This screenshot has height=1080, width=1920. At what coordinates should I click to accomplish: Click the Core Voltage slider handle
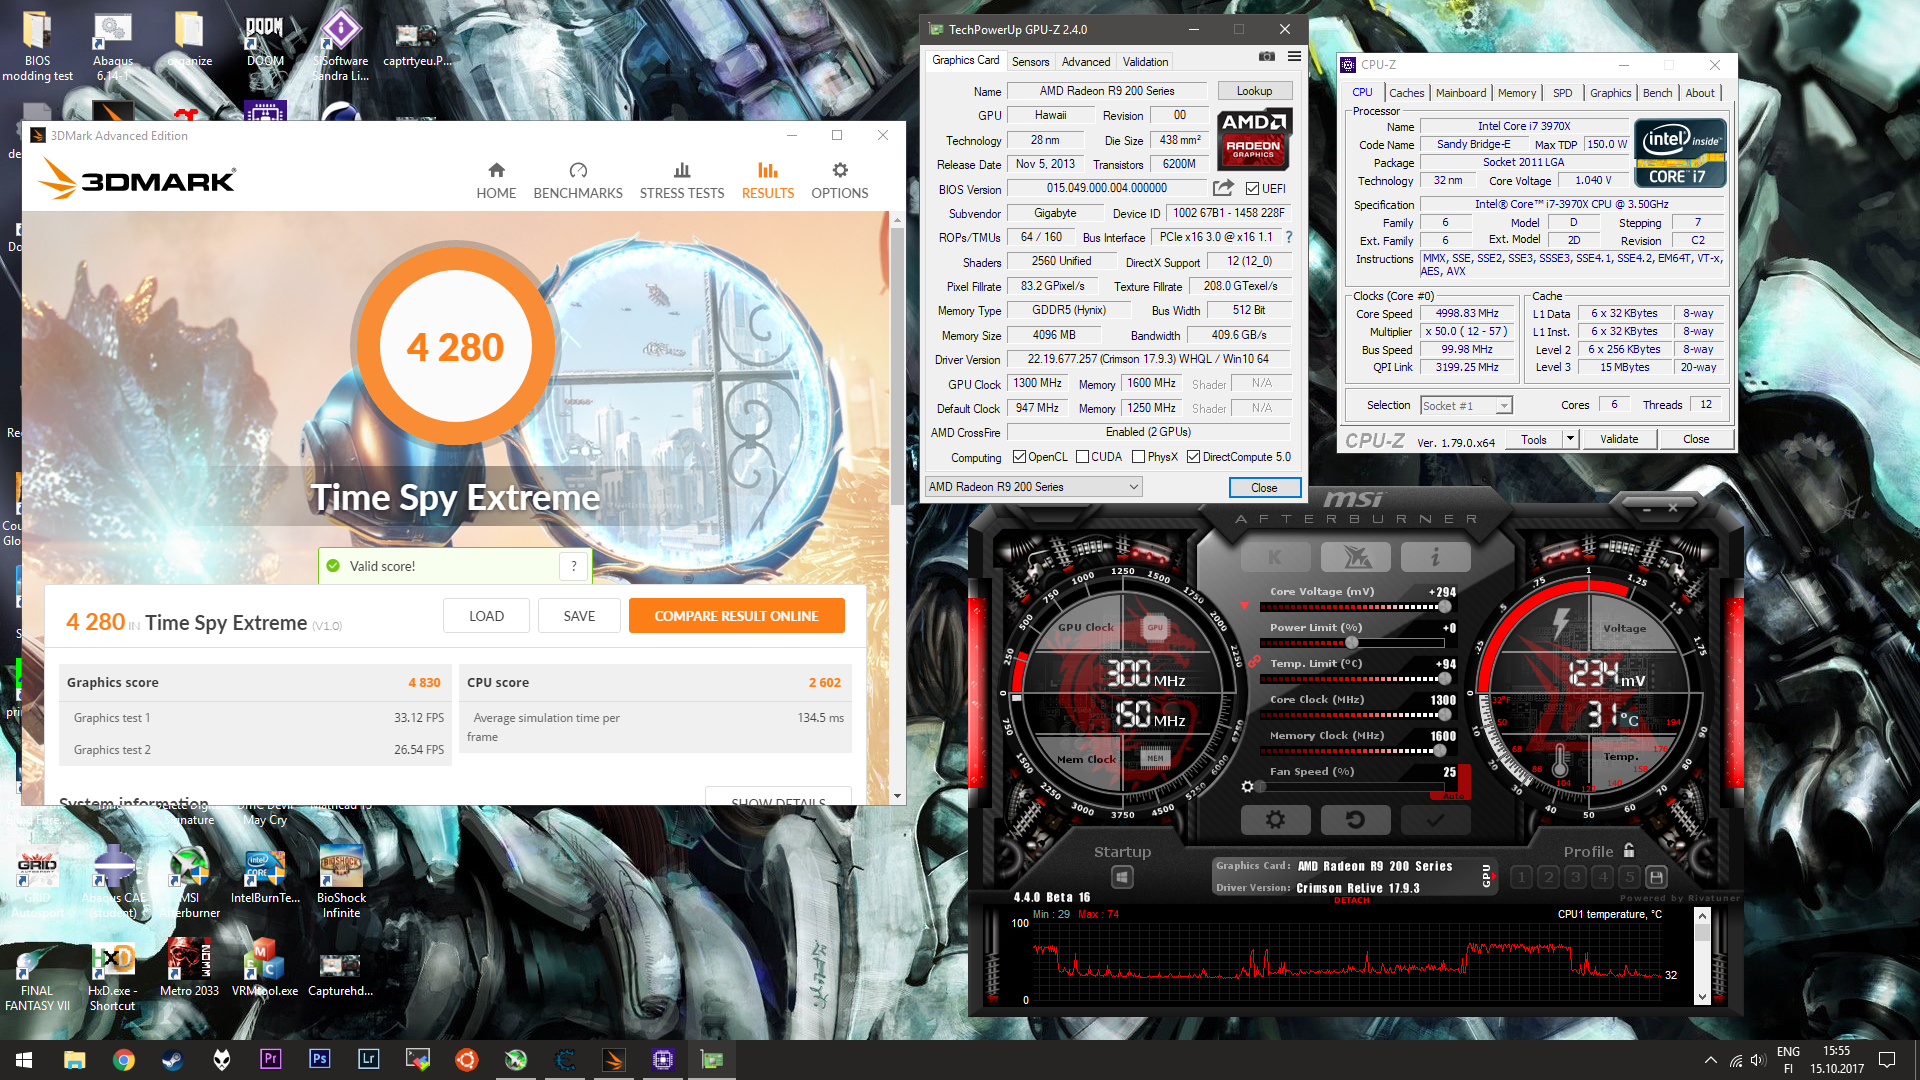point(1444,607)
